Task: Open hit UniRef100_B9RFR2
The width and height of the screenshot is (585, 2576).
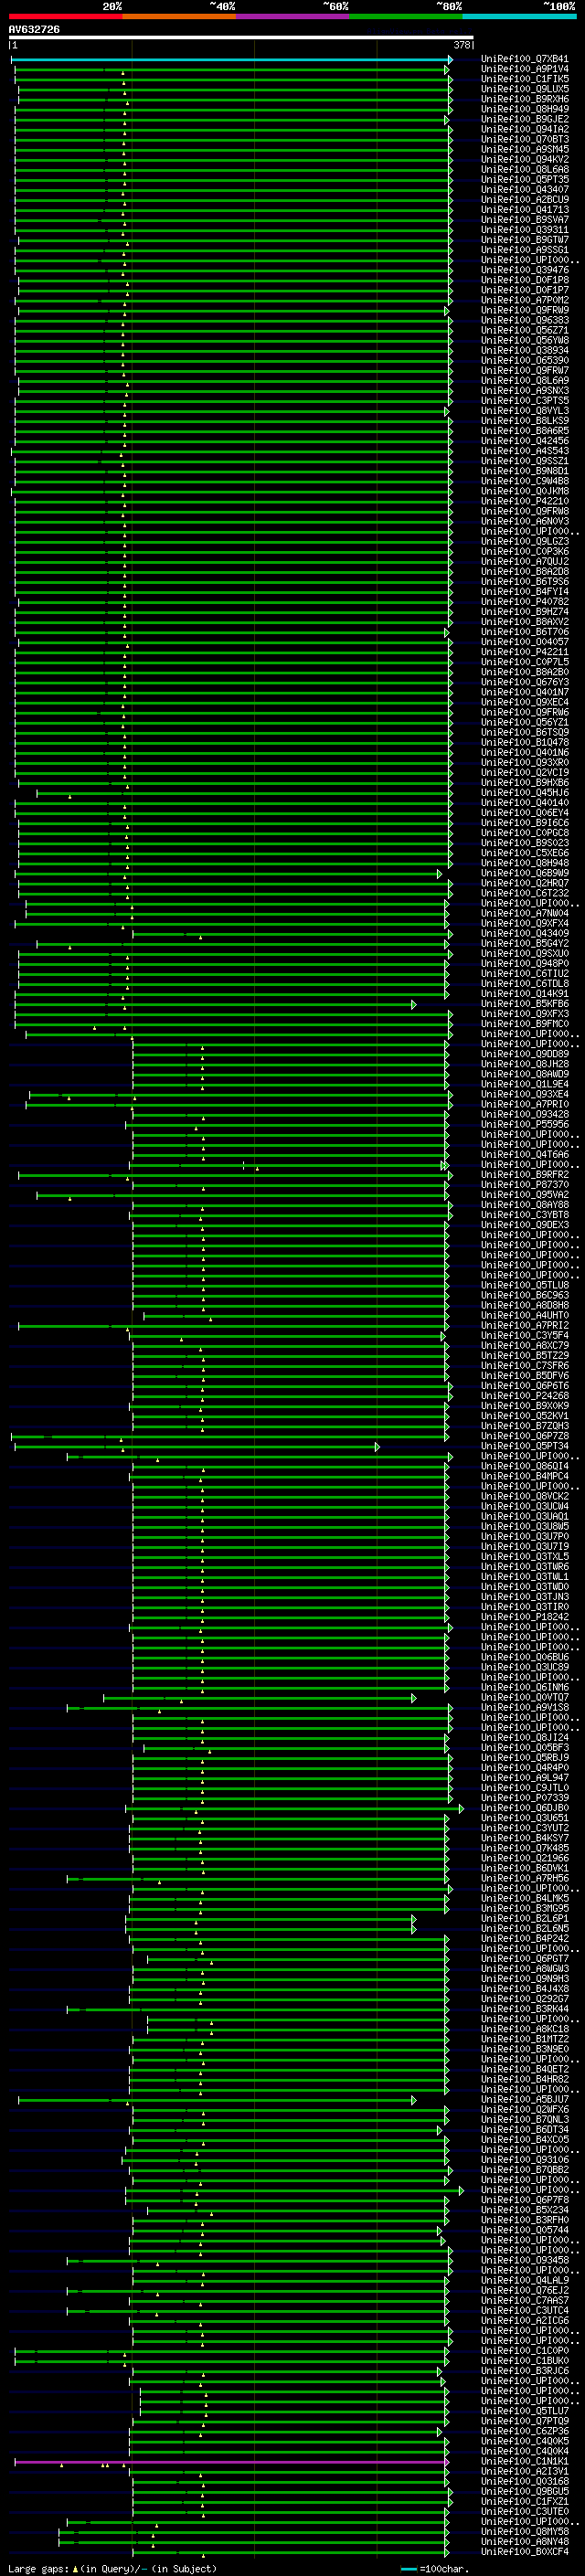Action: click(x=525, y=1175)
